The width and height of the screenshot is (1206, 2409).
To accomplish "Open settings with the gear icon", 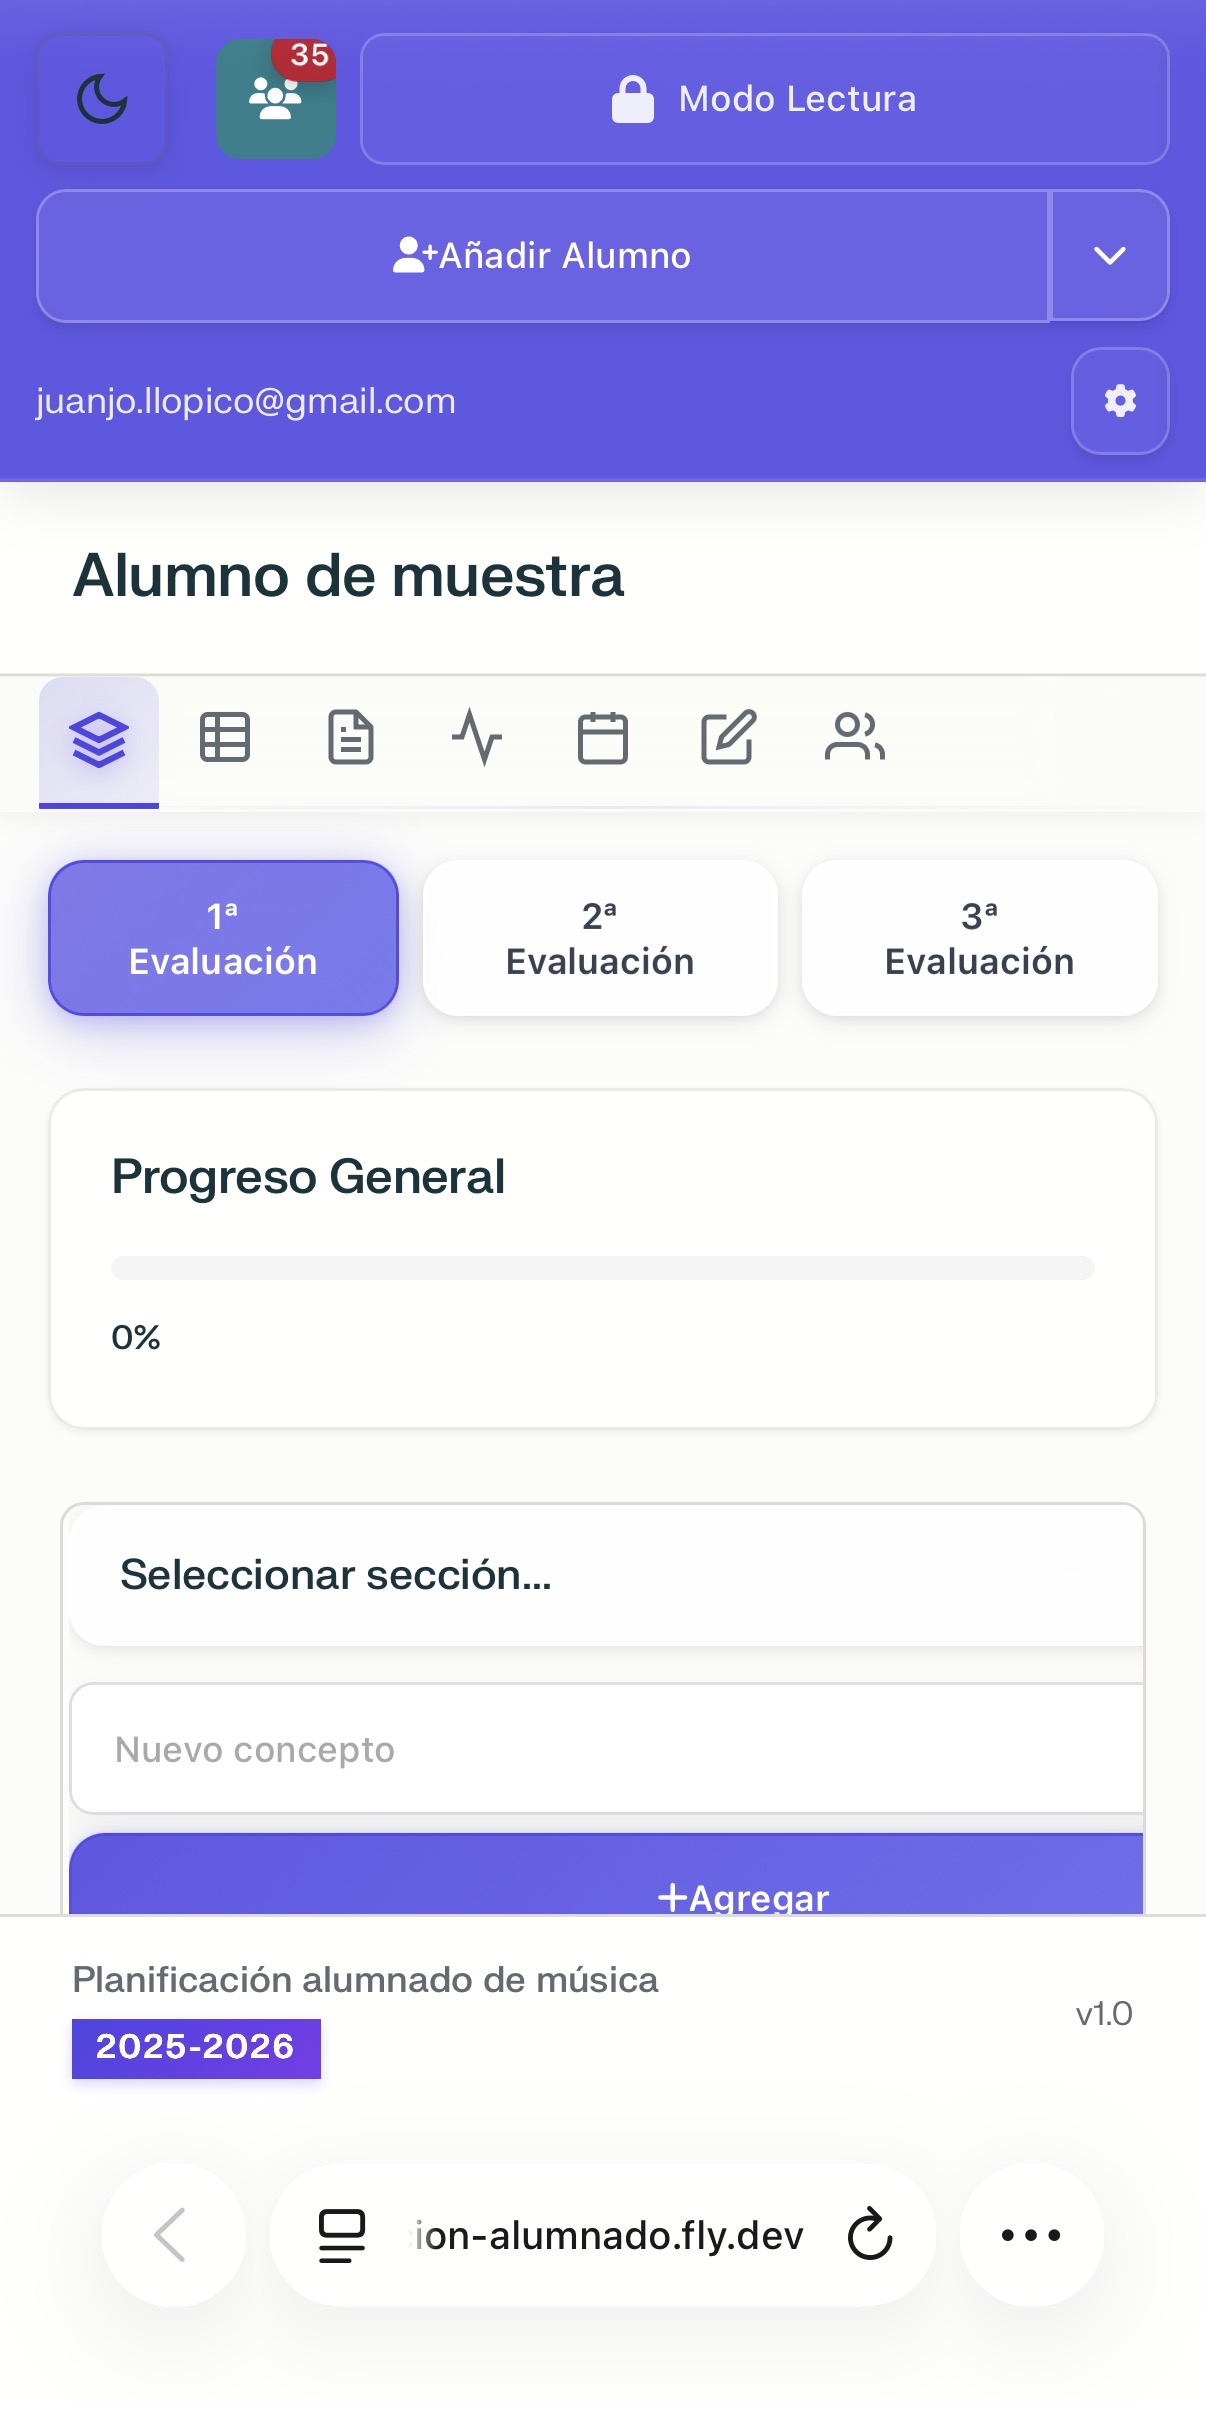I will point(1119,401).
